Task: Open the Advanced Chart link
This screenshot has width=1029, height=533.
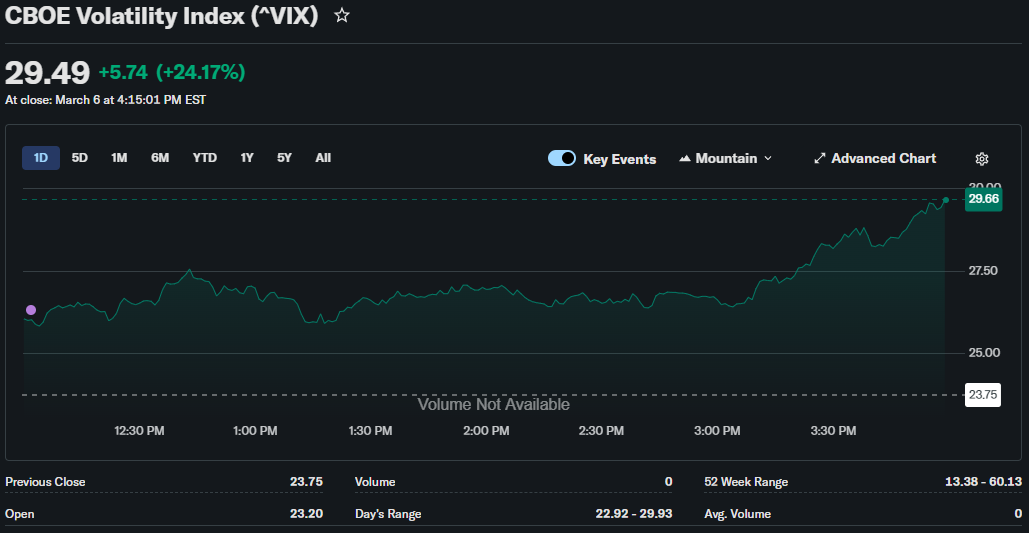Action: pos(883,159)
